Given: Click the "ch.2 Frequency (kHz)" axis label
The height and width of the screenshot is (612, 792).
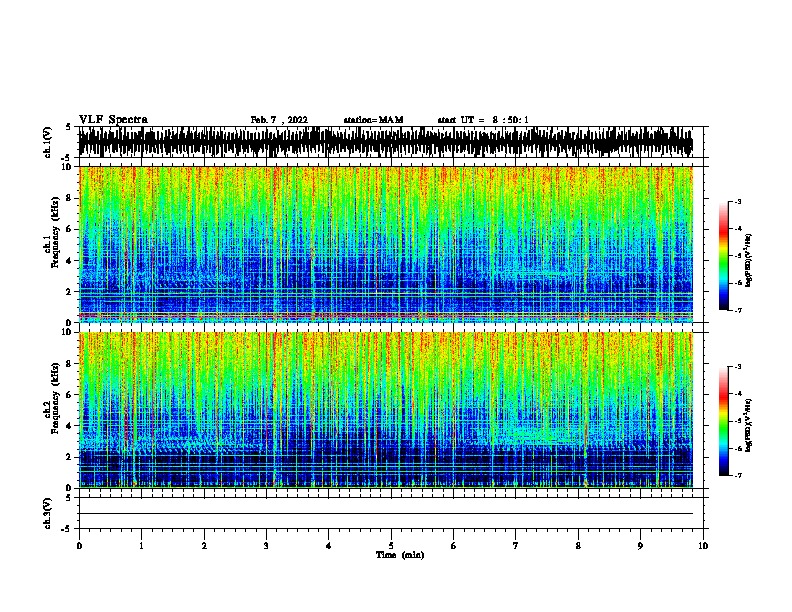Looking at the screenshot, I should point(52,400).
